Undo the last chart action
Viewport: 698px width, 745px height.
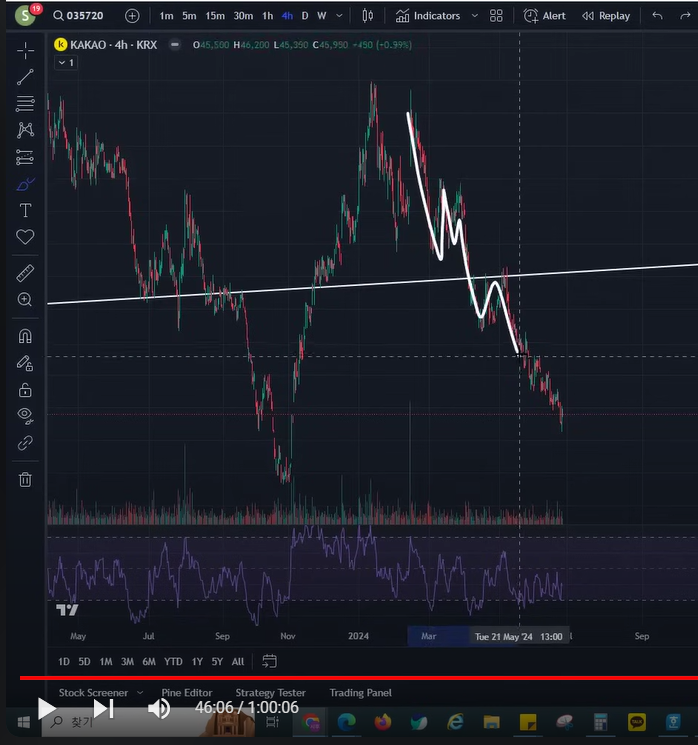pyautogui.click(x=658, y=16)
